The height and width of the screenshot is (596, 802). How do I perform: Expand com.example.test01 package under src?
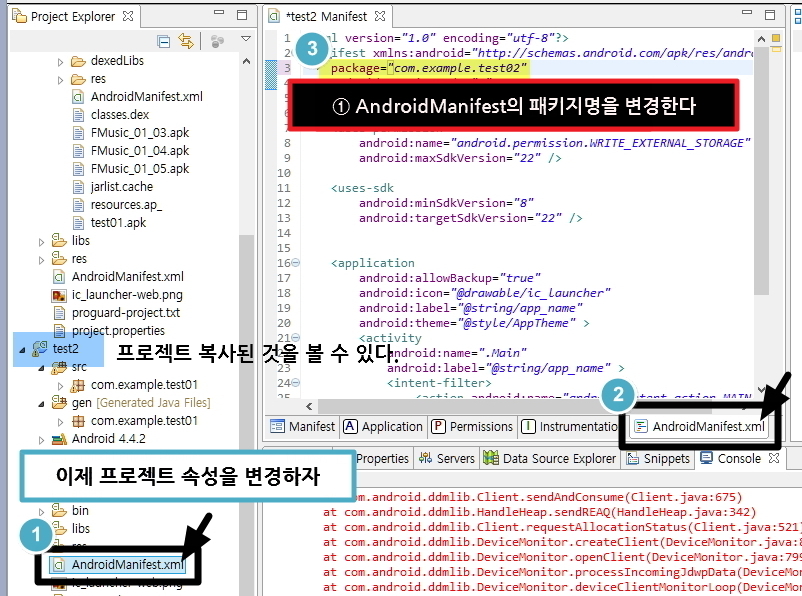pyautogui.click(x=60, y=386)
